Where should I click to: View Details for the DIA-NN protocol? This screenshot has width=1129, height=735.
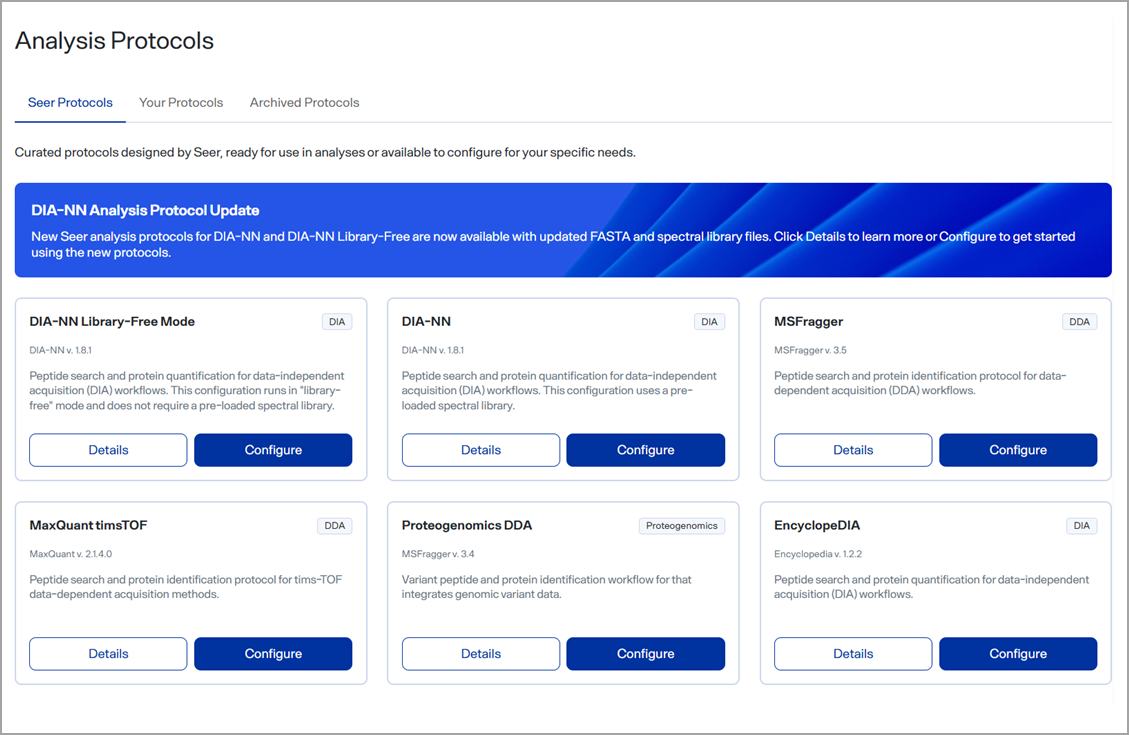click(x=481, y=450)
